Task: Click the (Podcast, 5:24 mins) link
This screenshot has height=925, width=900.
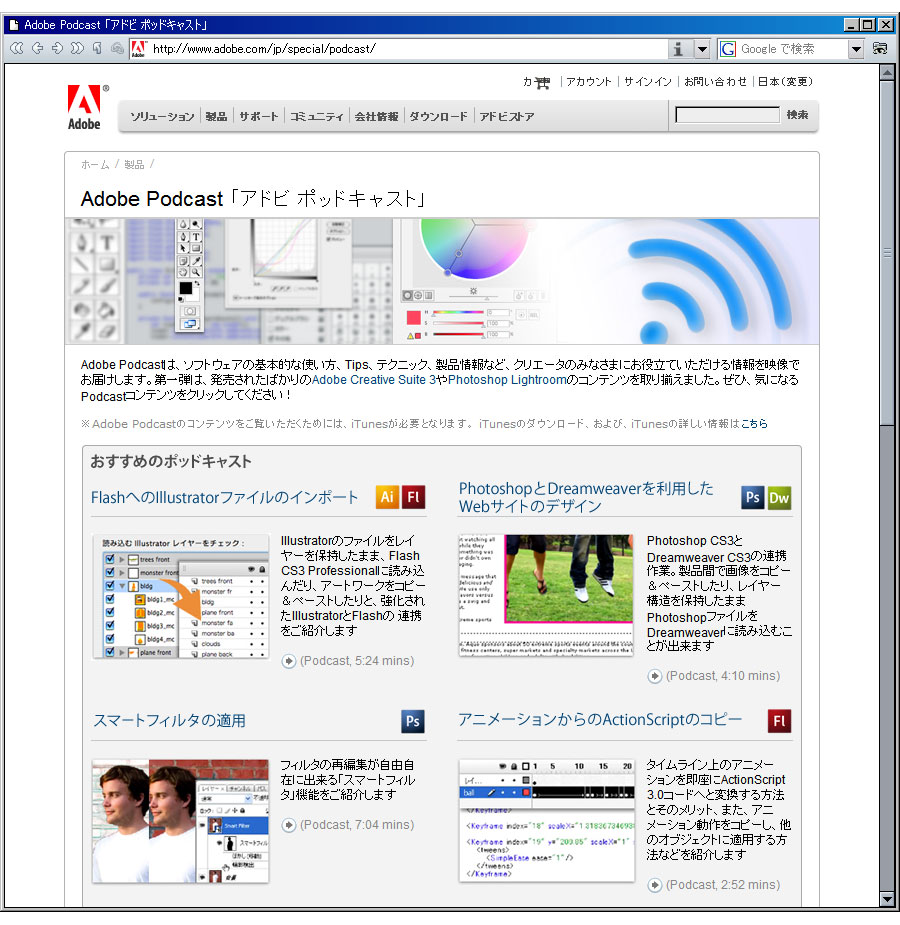Action: coord(357,661)
